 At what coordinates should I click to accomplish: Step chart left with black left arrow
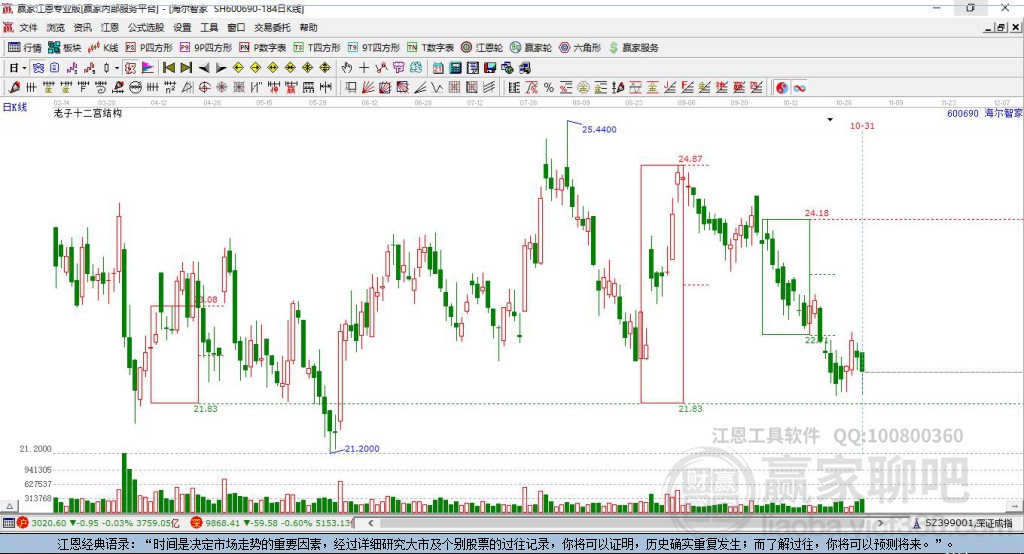204,68
